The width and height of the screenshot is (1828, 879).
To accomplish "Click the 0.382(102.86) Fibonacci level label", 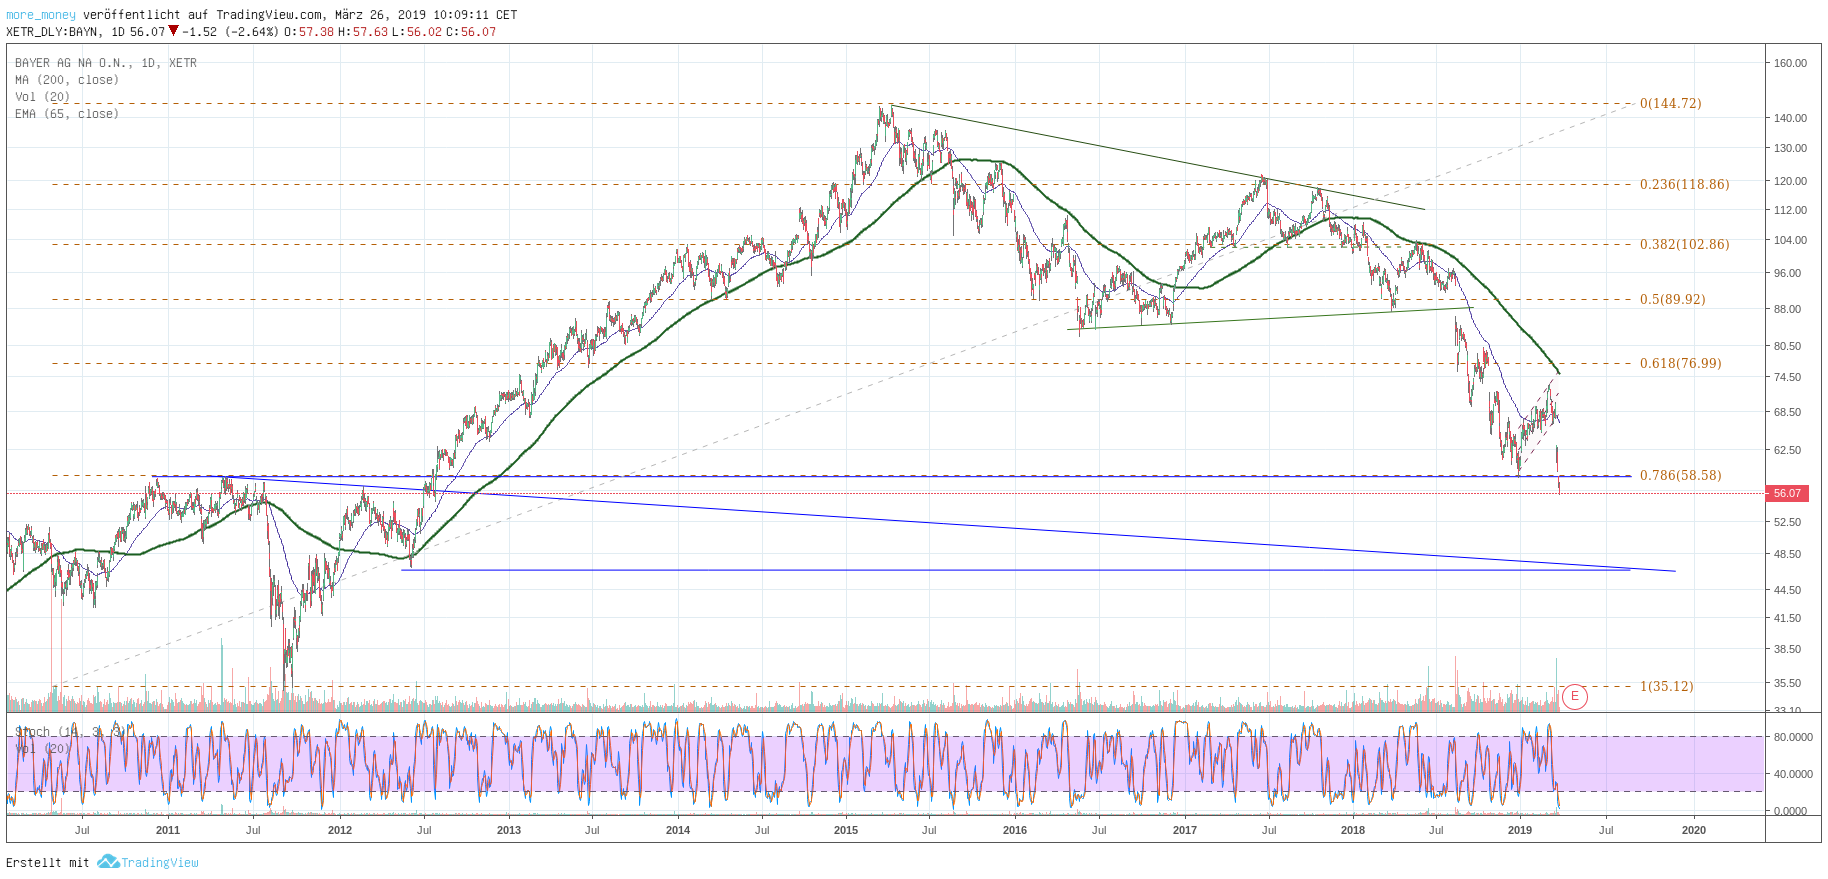I will [1684, 244].
